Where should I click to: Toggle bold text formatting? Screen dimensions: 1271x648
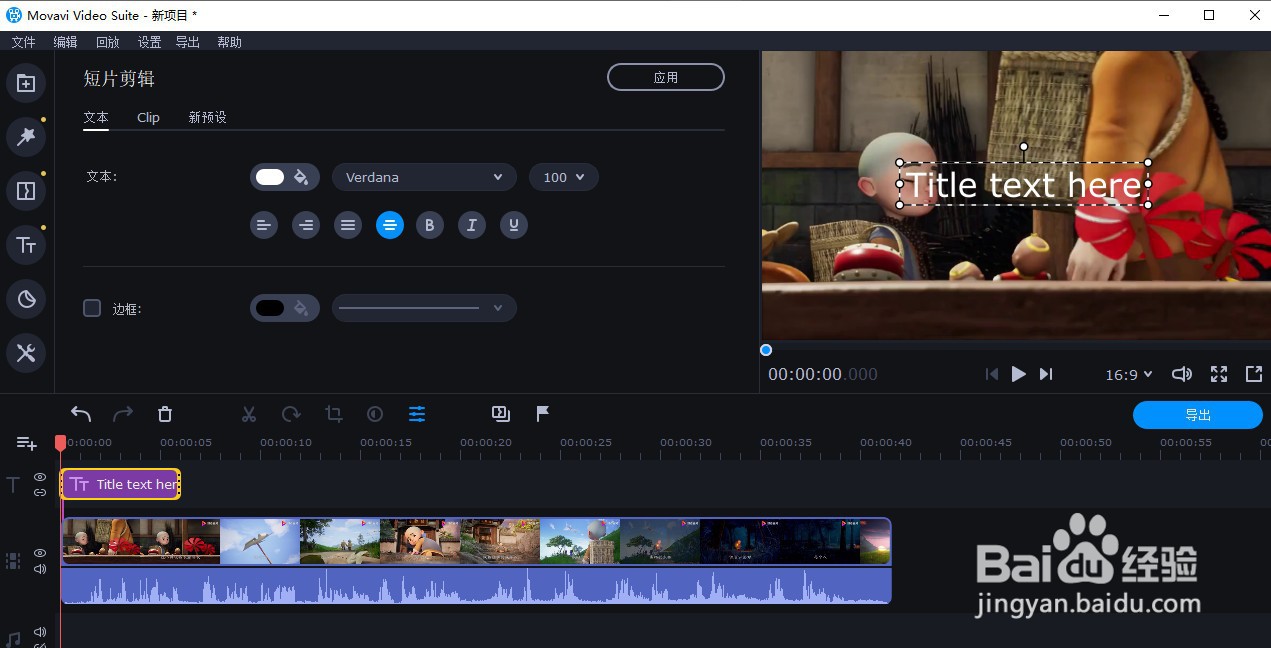click(430, 225)
